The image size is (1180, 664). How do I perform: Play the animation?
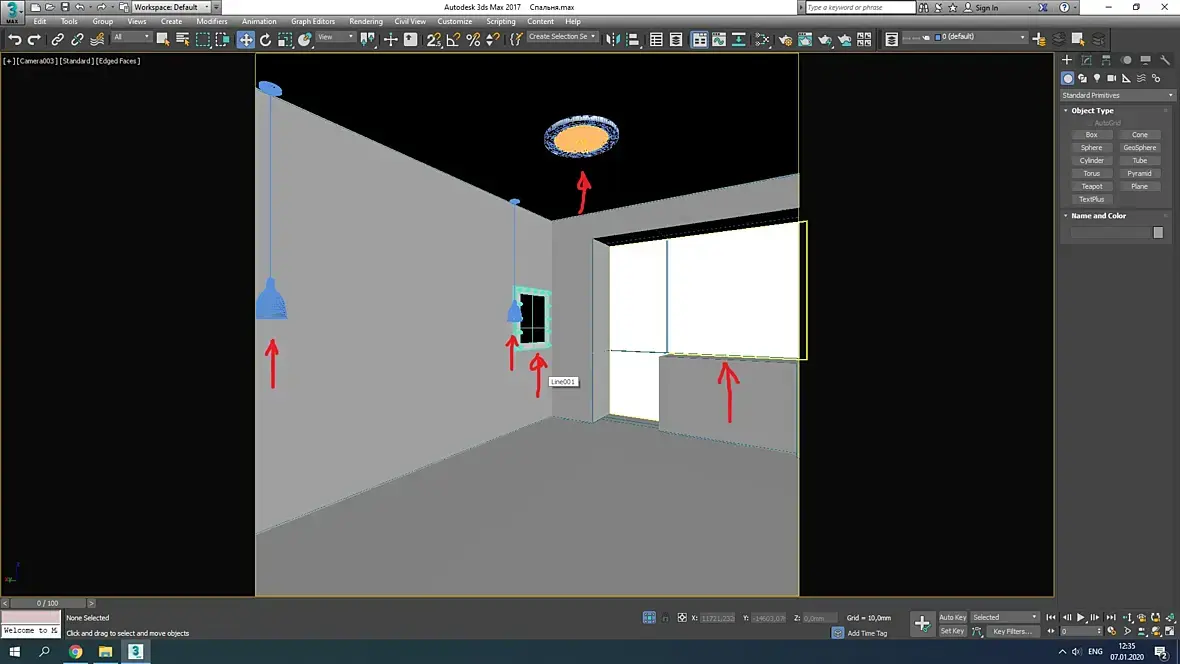tap(1081, 617)
